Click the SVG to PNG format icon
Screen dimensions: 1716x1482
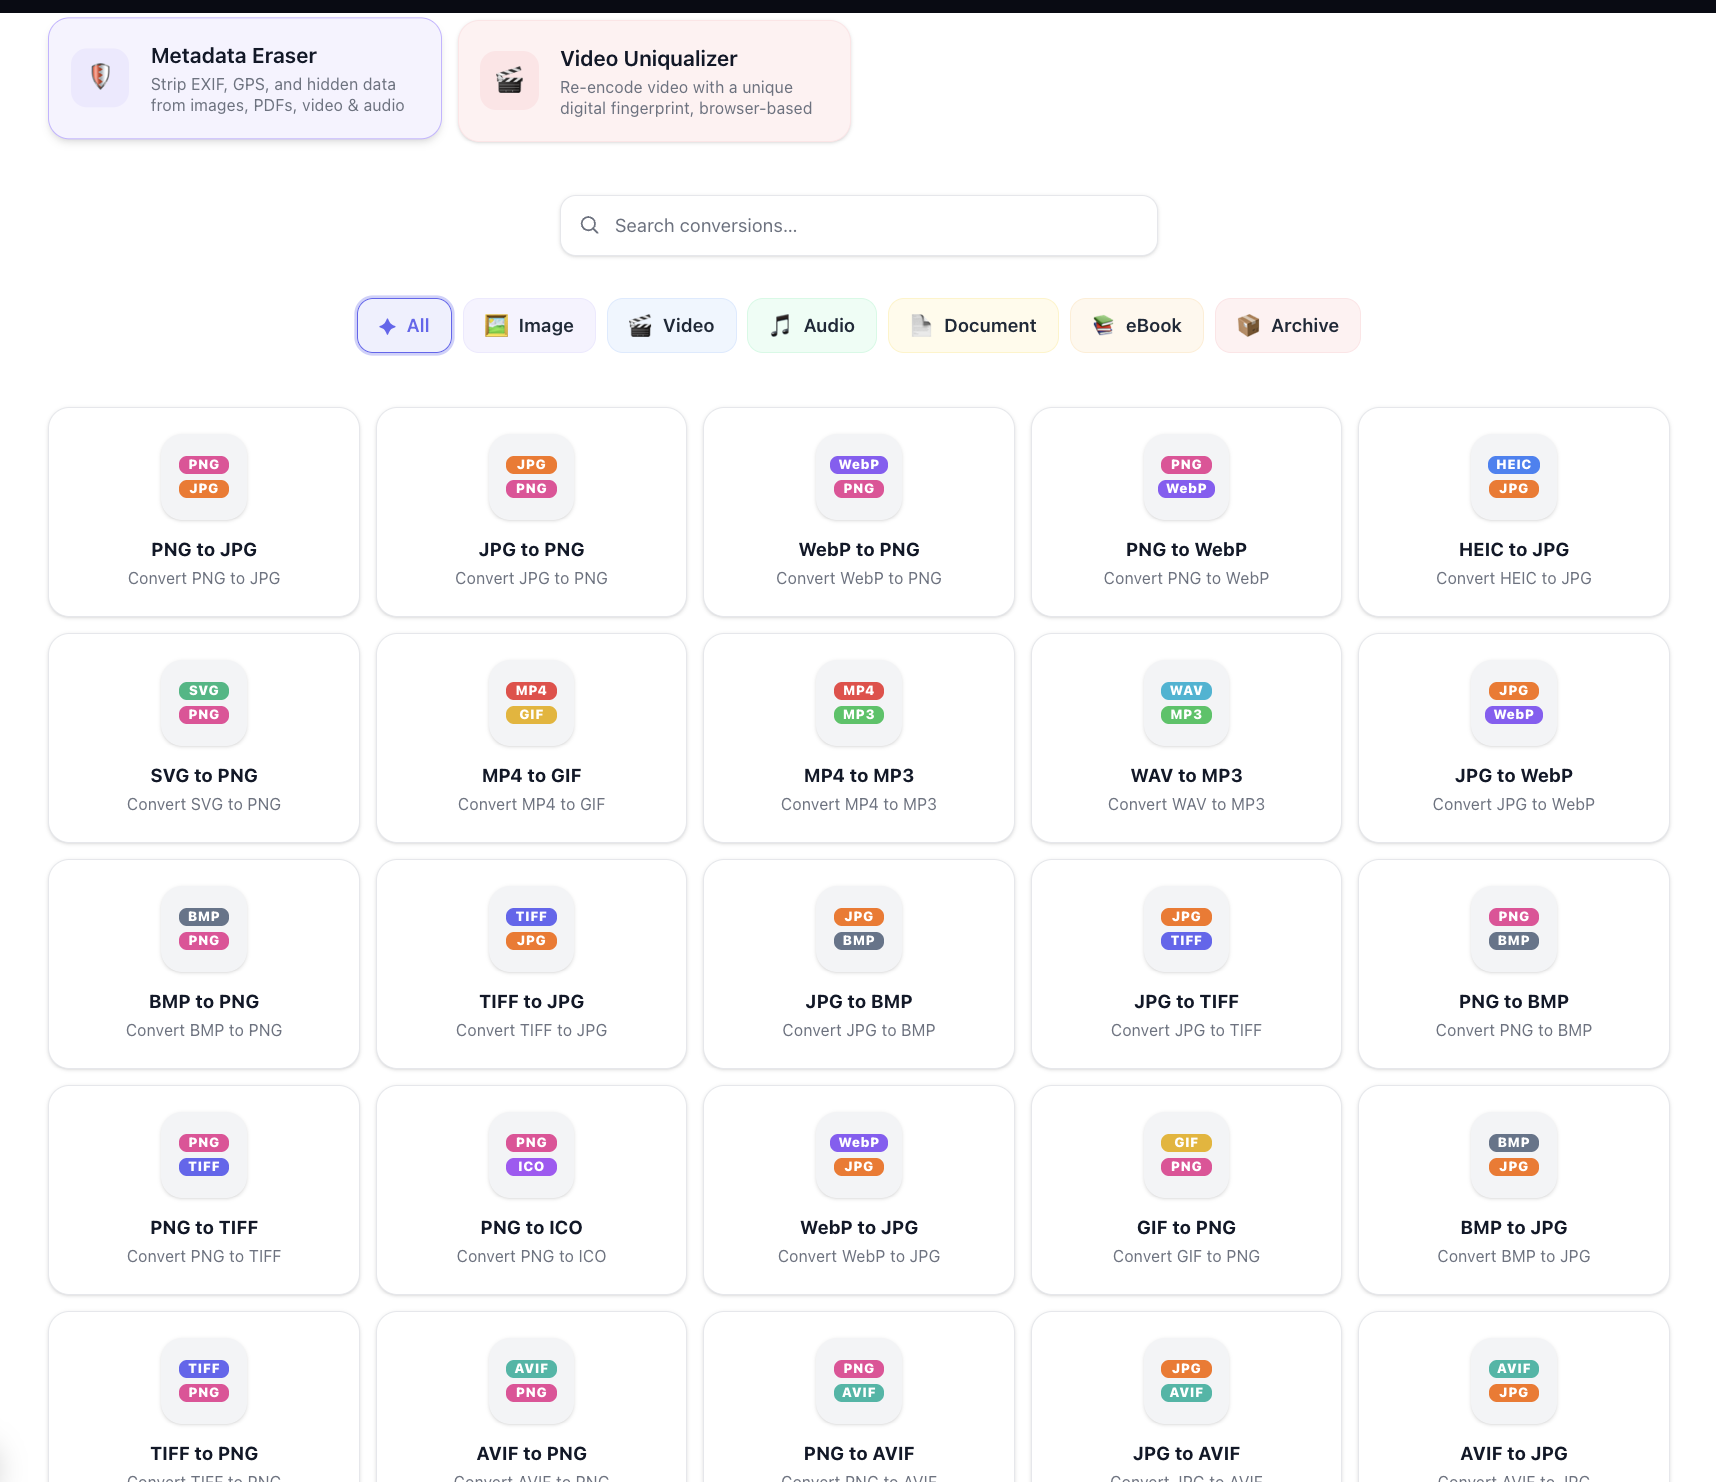tap(204, 703)
